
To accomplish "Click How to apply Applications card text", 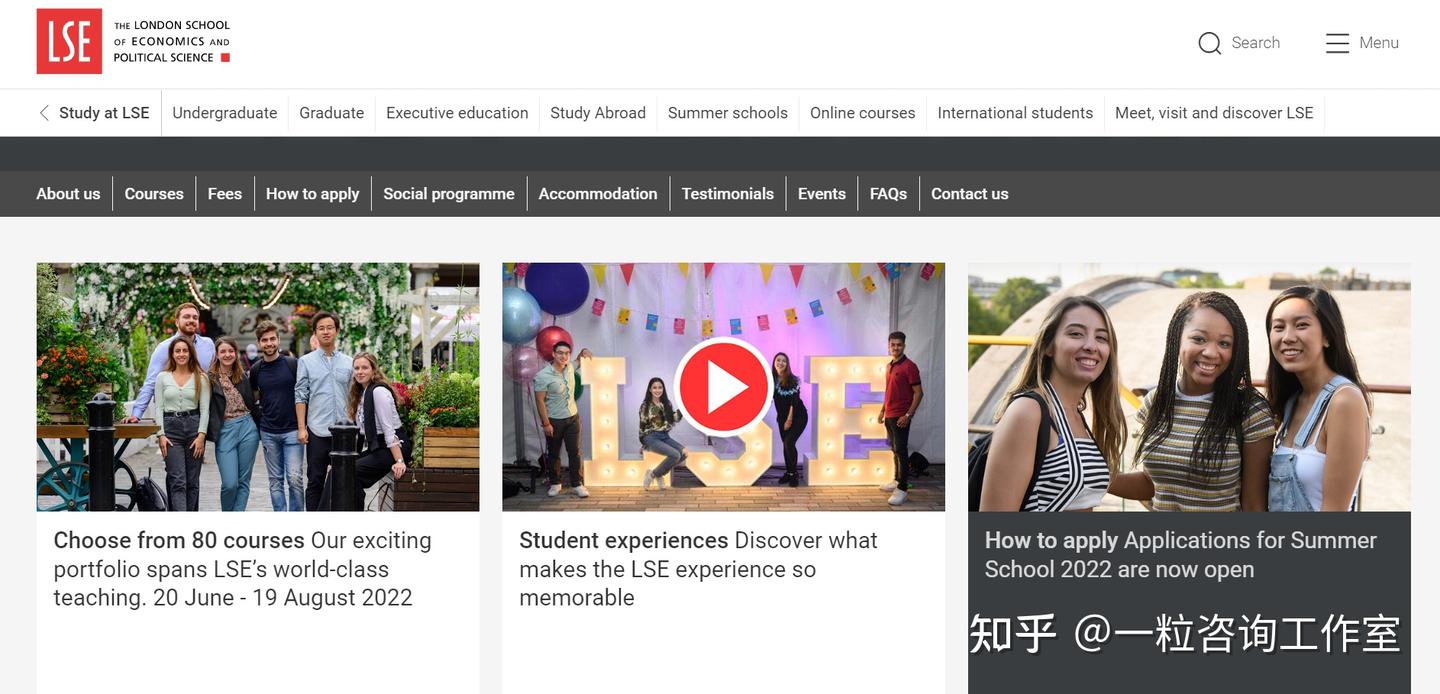I will click(1181, 555).
